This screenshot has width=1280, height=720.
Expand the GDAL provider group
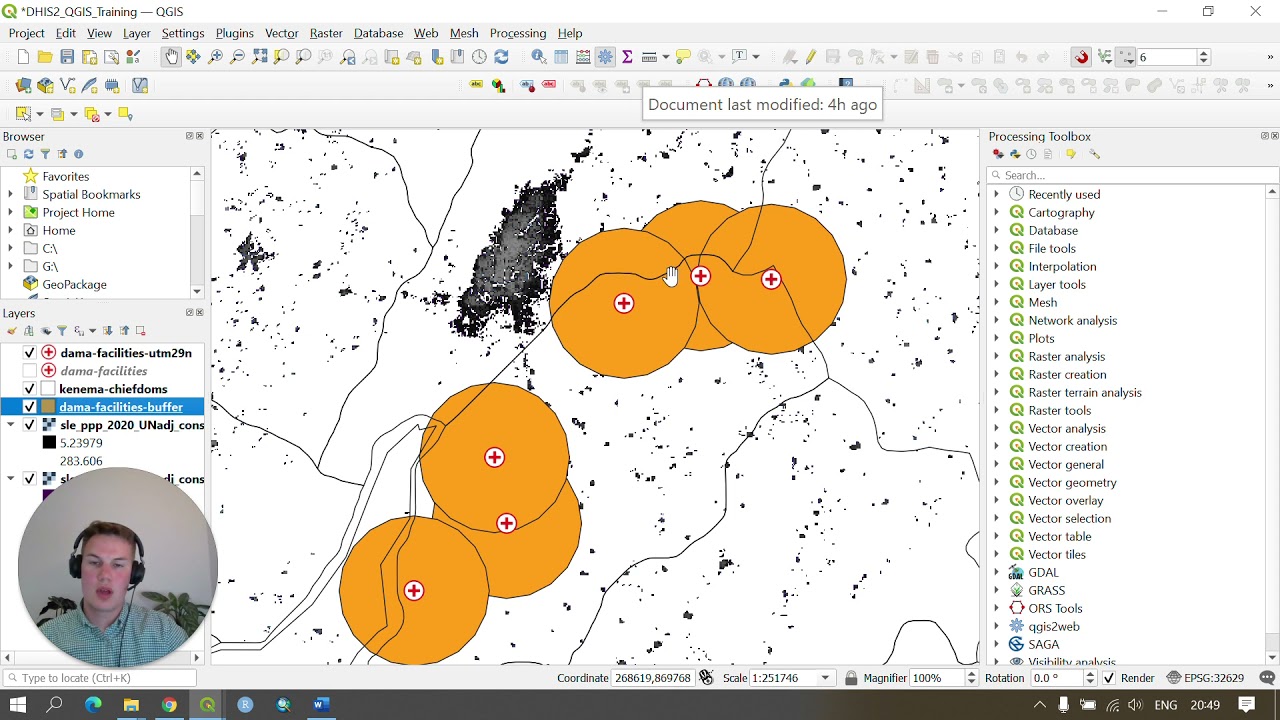(x=996, y=572)
